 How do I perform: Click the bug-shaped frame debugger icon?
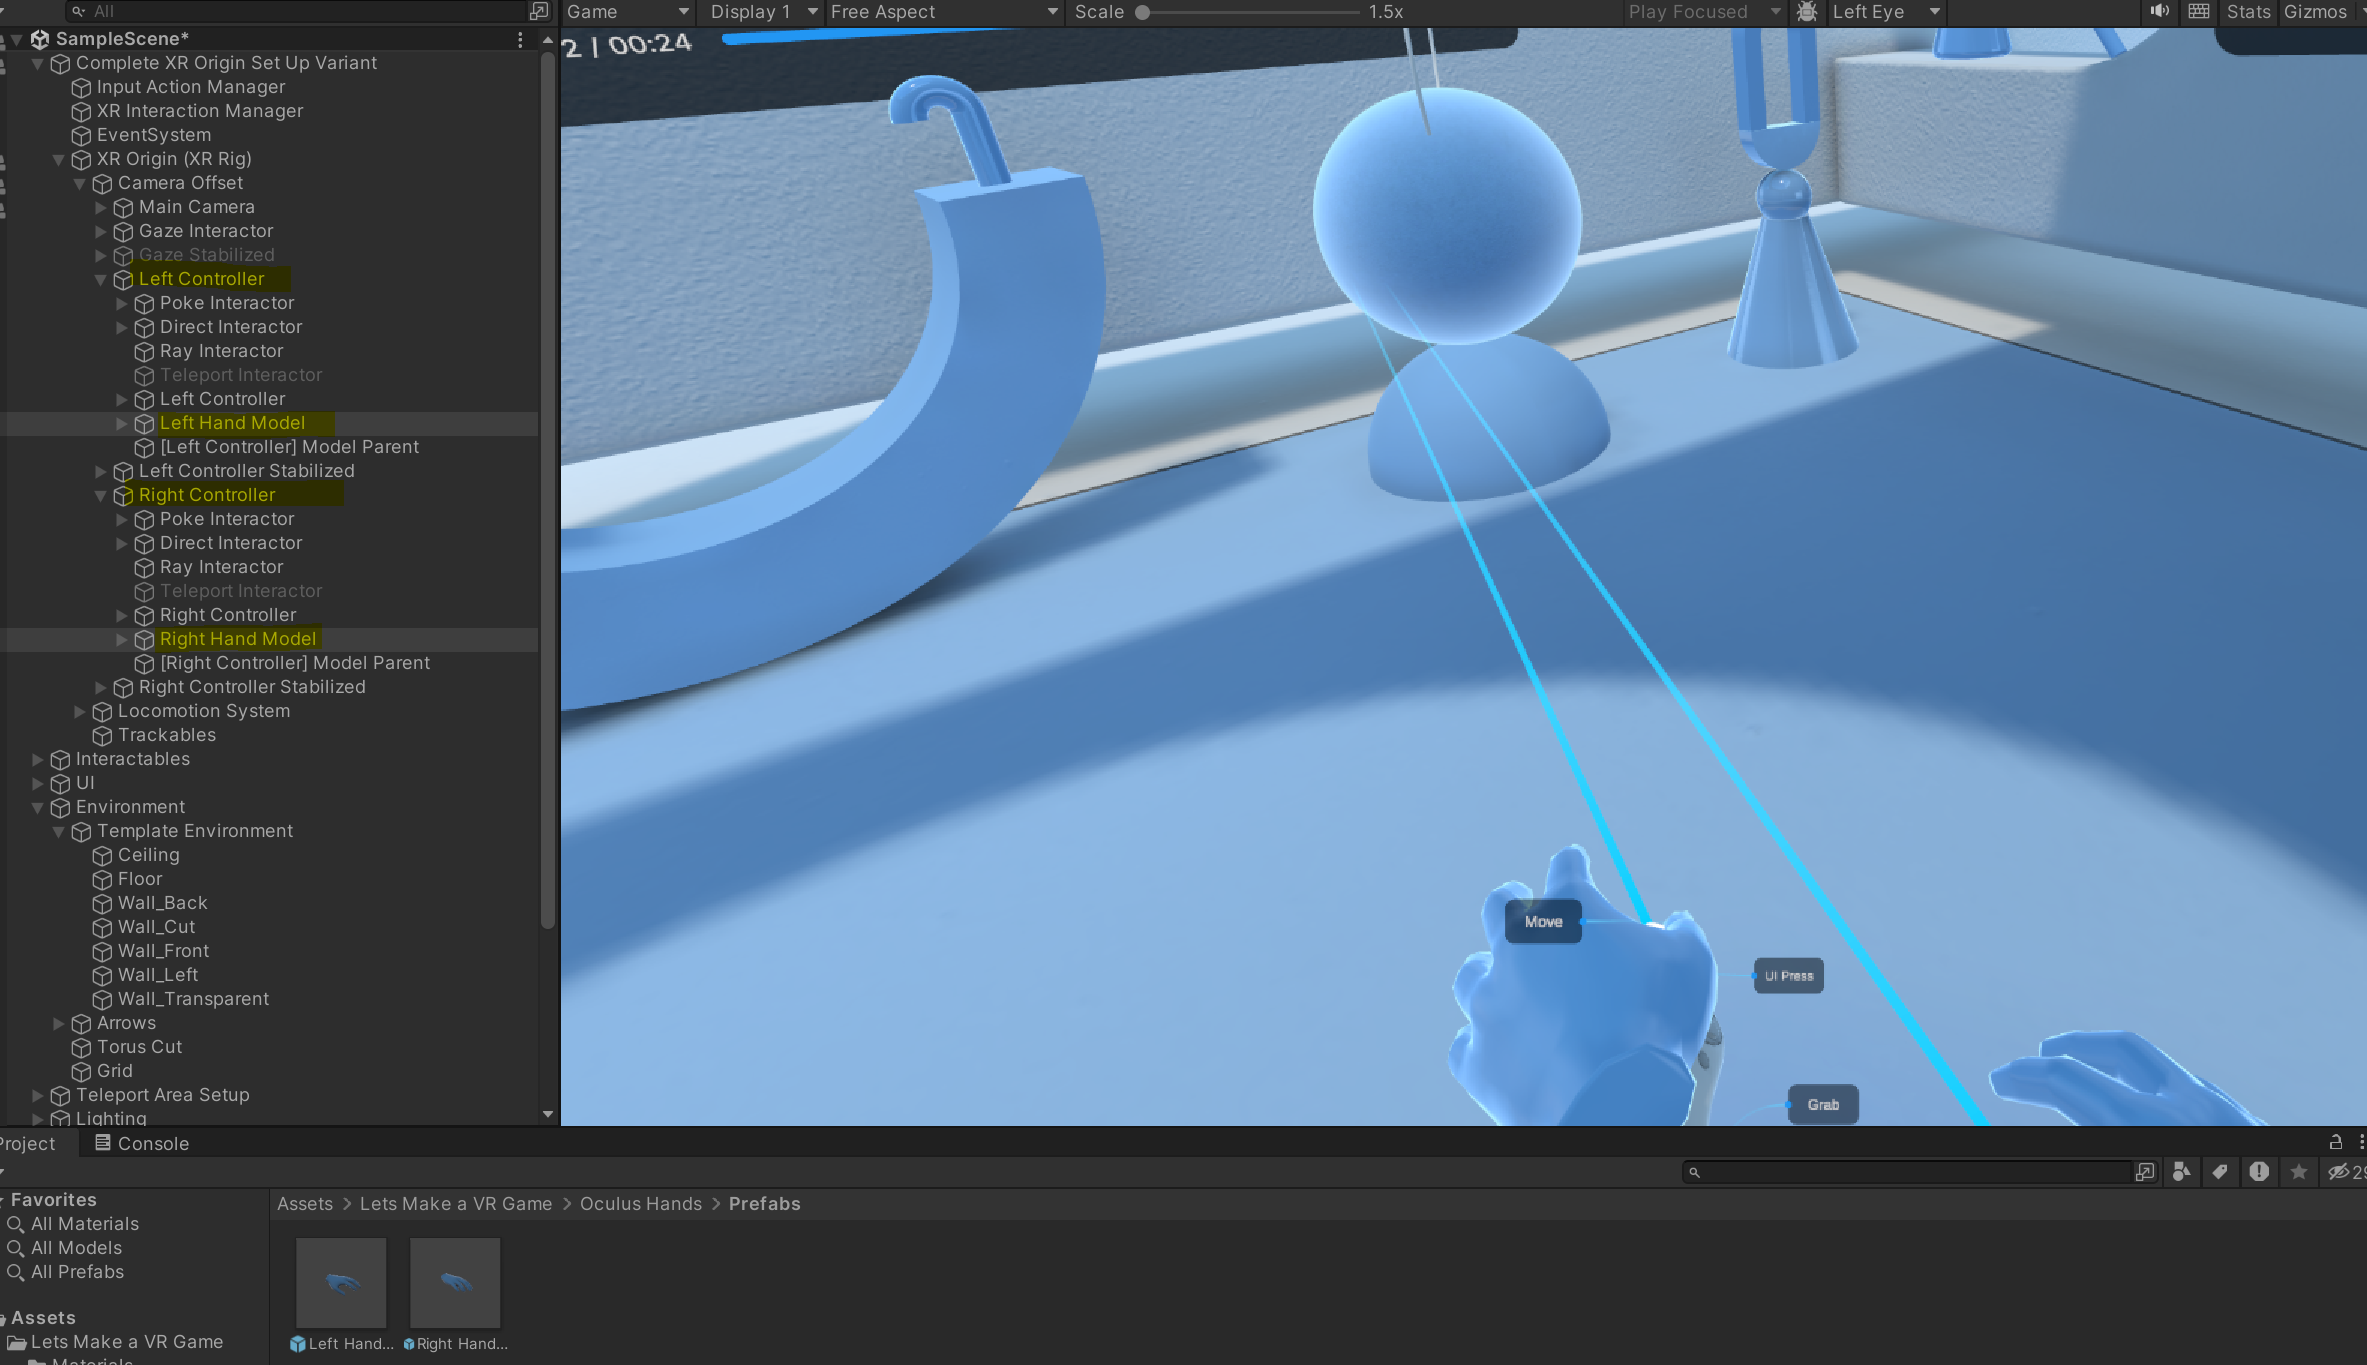(x=1806, y=12)
